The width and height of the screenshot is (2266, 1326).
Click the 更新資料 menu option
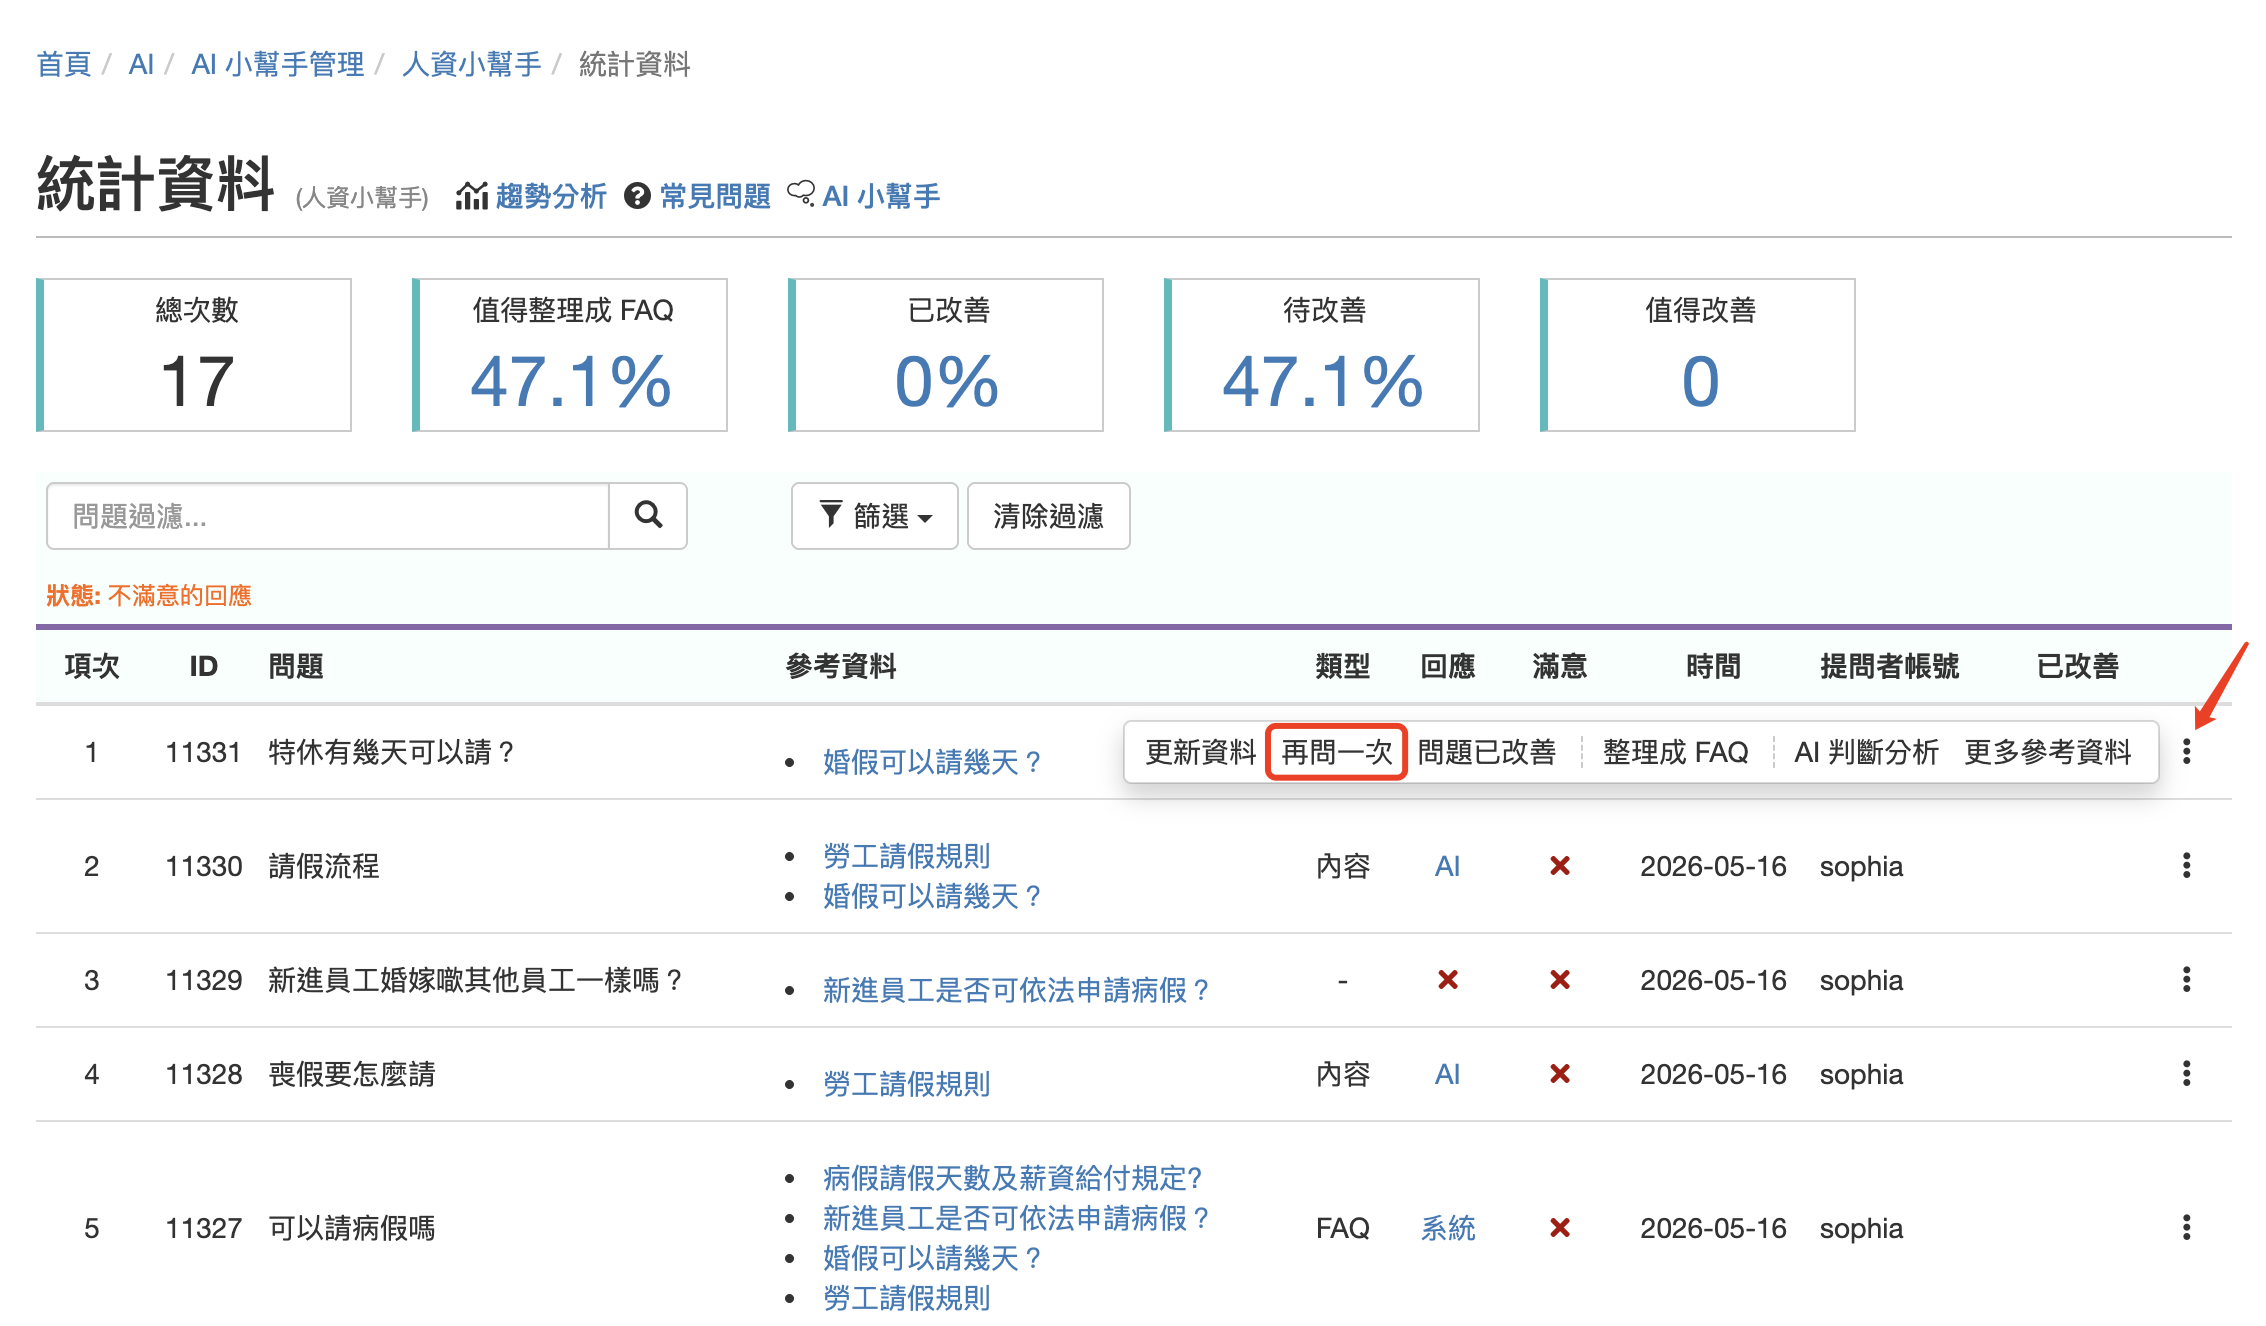pyautogui.click(x=1200, y=752)
